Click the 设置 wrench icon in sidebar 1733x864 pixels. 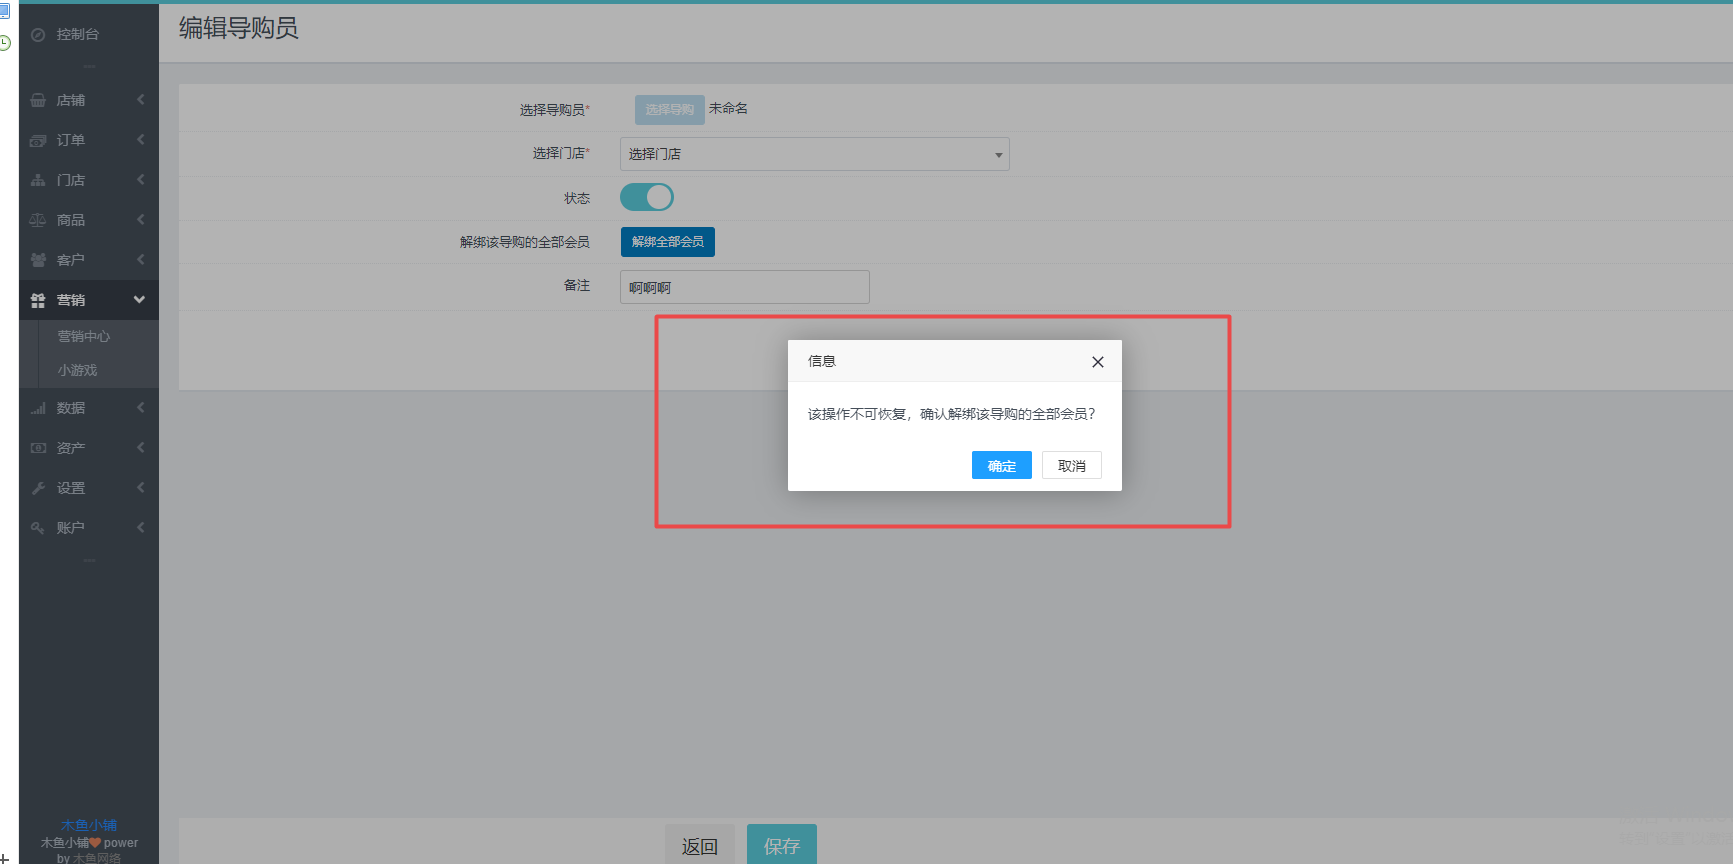[x=38, y=488]
